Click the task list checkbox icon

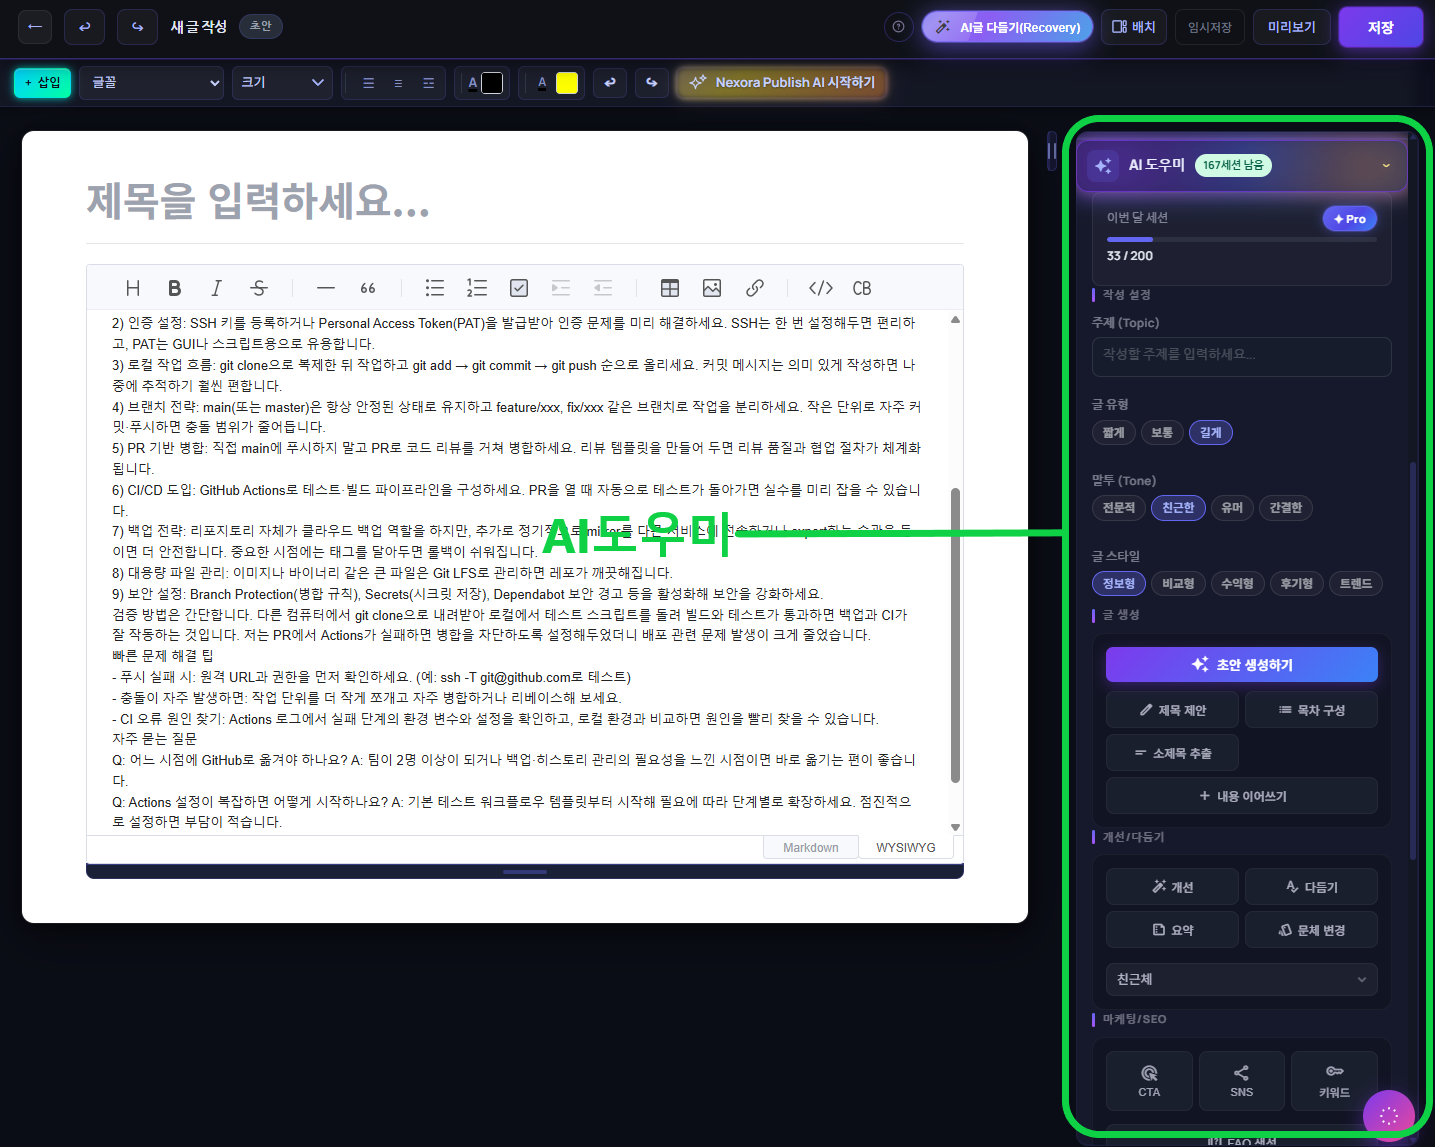(519, 288)
